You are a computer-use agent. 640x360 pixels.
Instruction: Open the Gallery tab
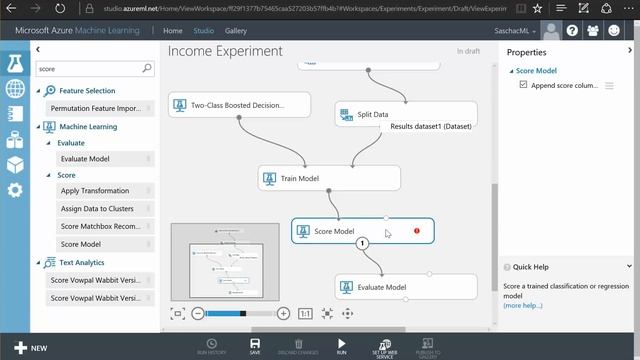click(x=236, y=31)
